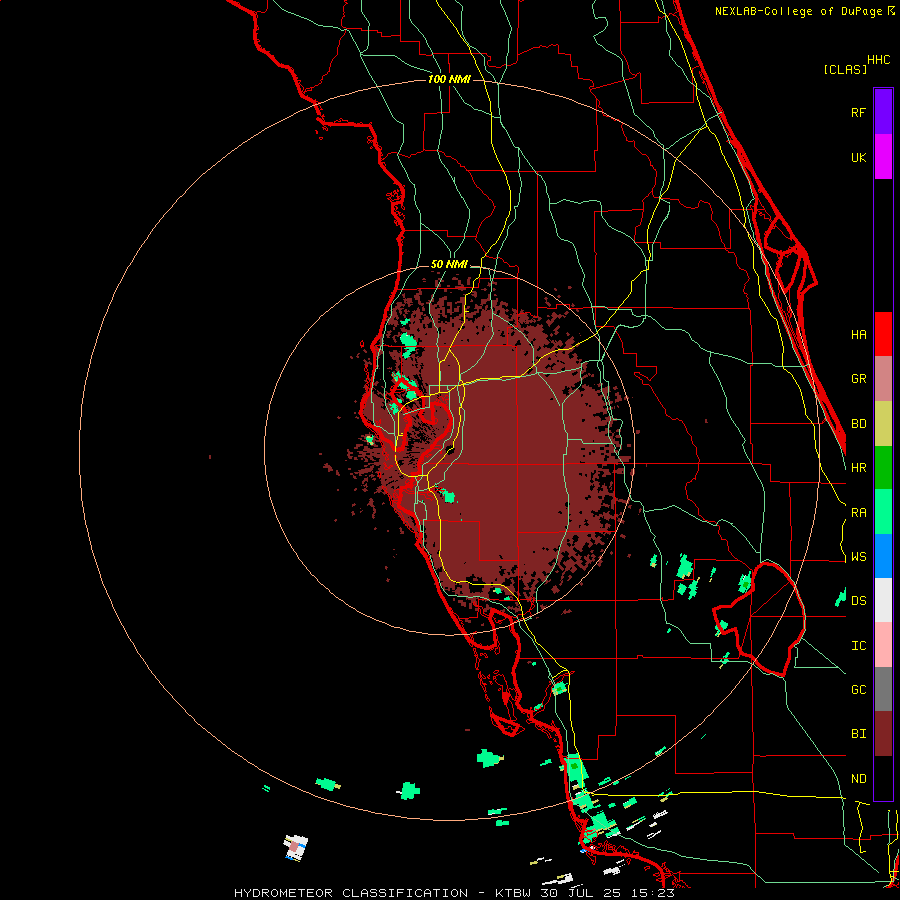The image size is (900, 900).
Task: Click the NEXLAB-College of DuPage text
Action: (x=798, y=11)
